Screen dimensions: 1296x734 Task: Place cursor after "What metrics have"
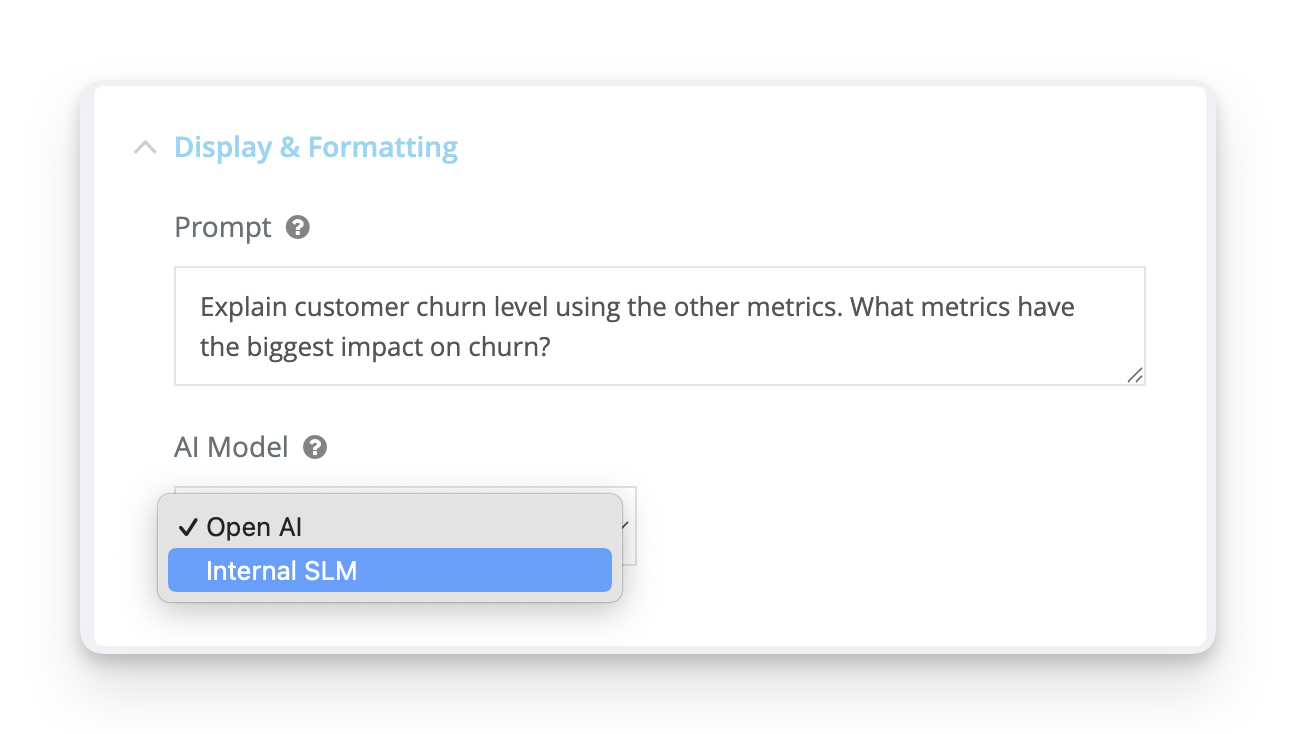coord(1077,306)
